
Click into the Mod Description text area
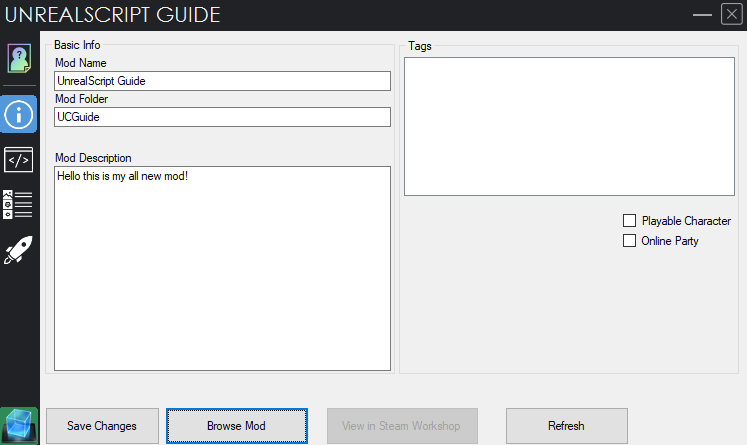click(222, 268)
